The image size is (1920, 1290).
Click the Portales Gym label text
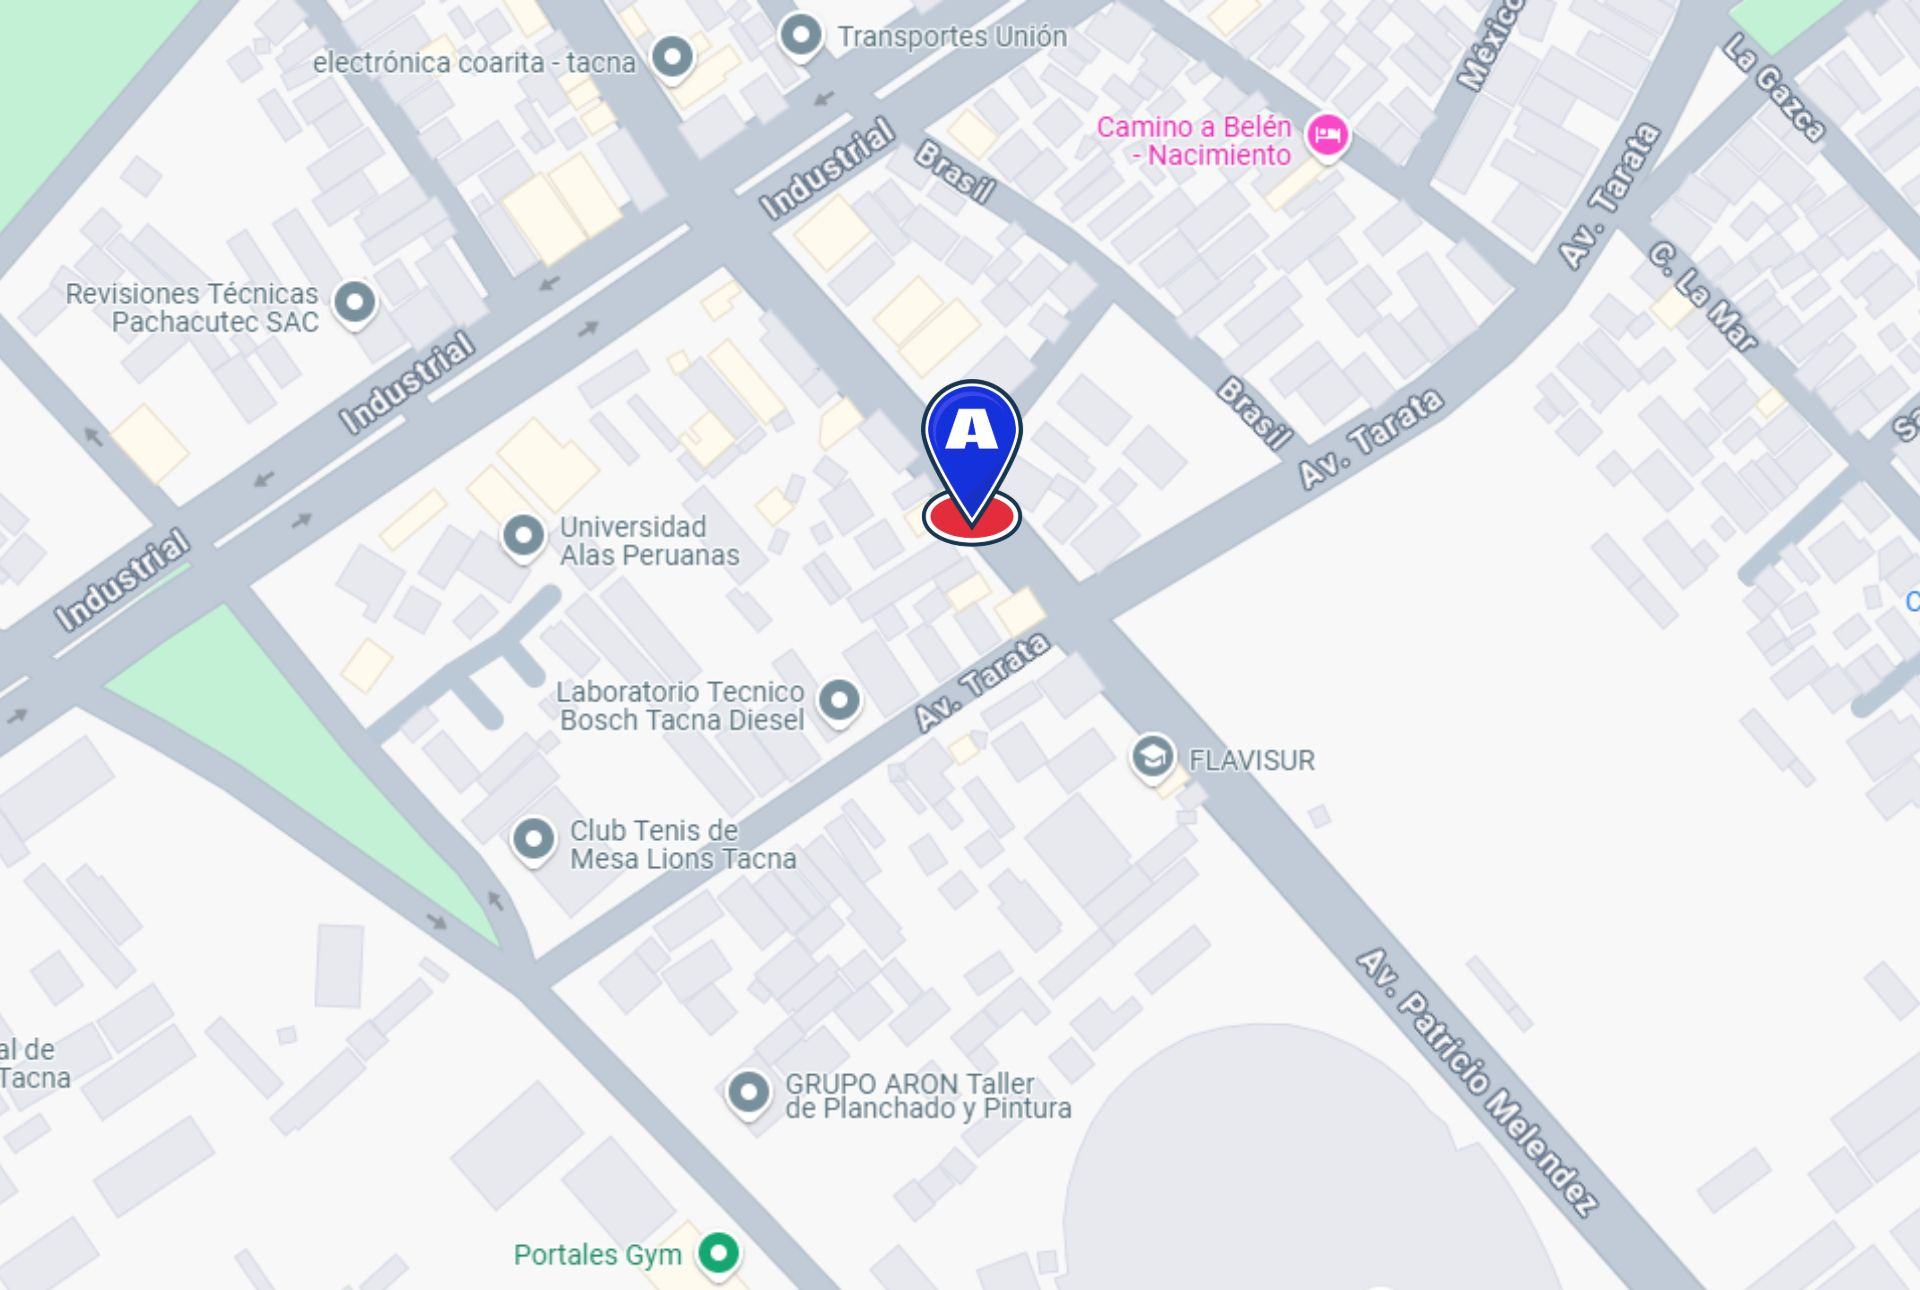[597, 1255]
